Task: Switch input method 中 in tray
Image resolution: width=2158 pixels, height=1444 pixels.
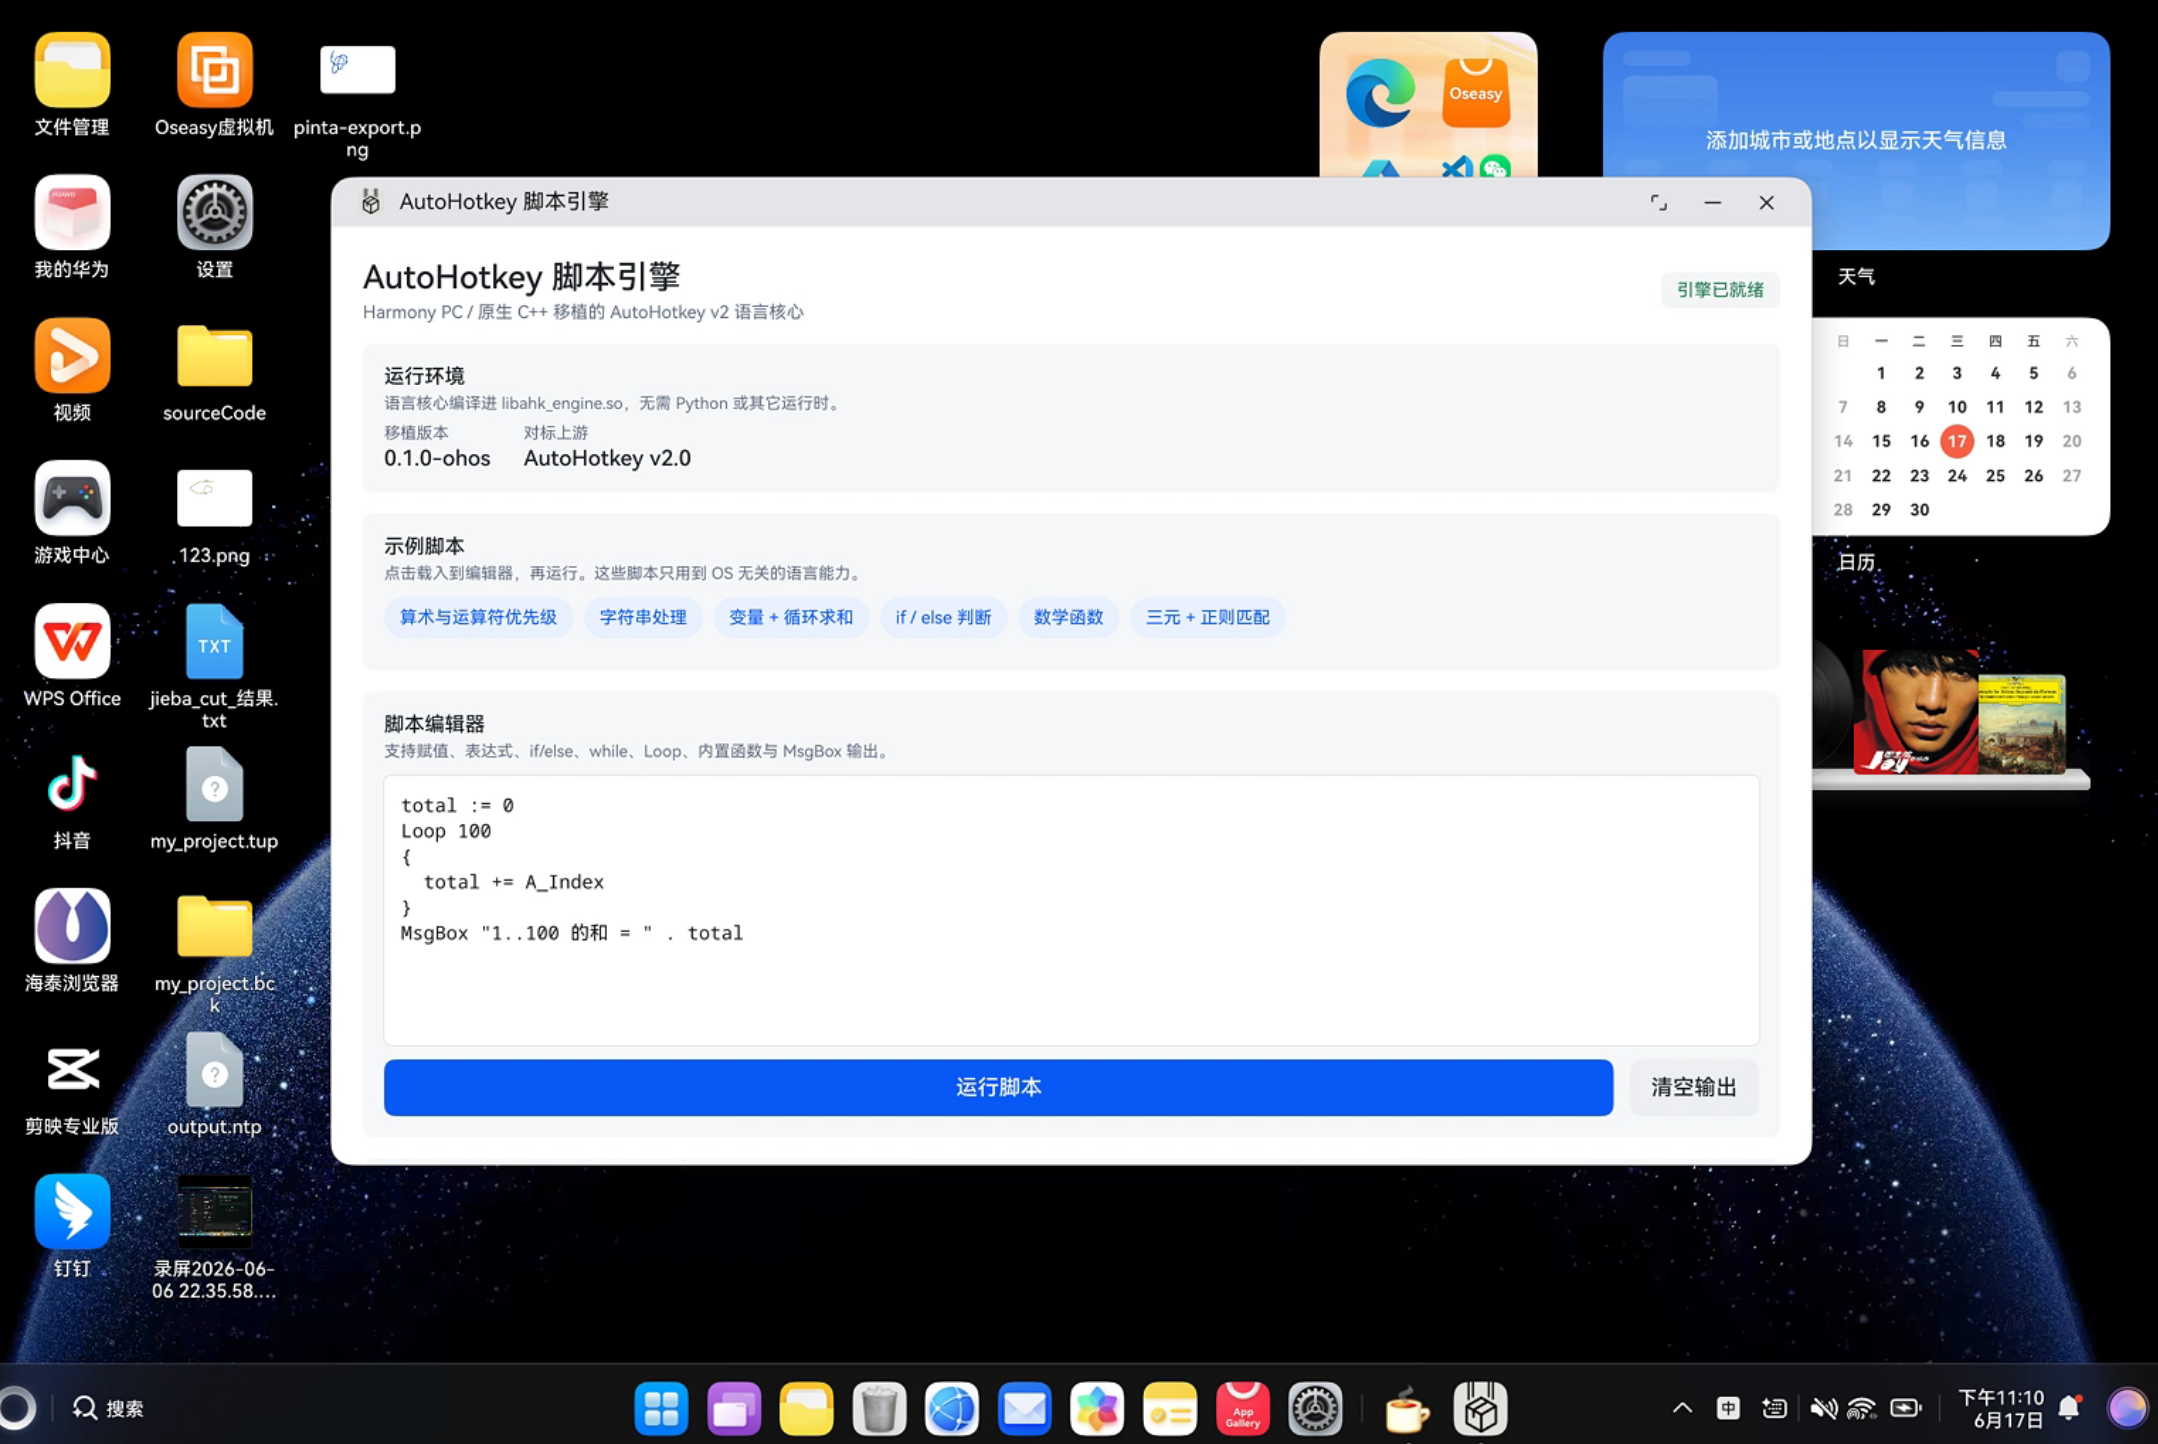Action: tap(1728, 1408)
